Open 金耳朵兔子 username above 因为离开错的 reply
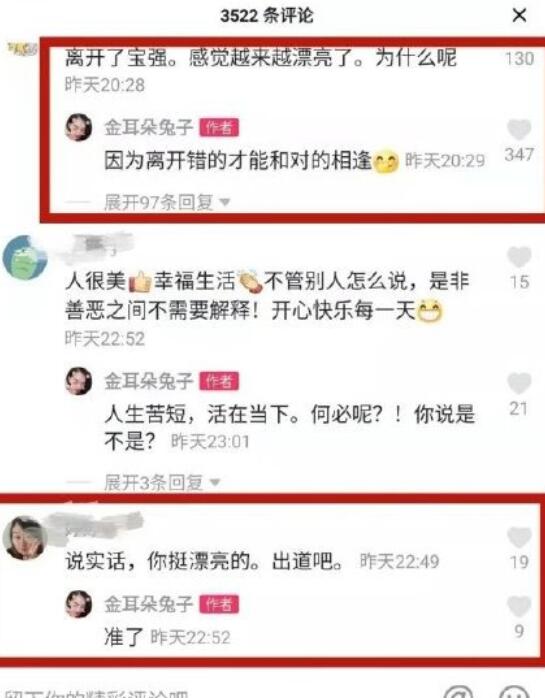This screenshot has width=545, height=698. point(148,128)
